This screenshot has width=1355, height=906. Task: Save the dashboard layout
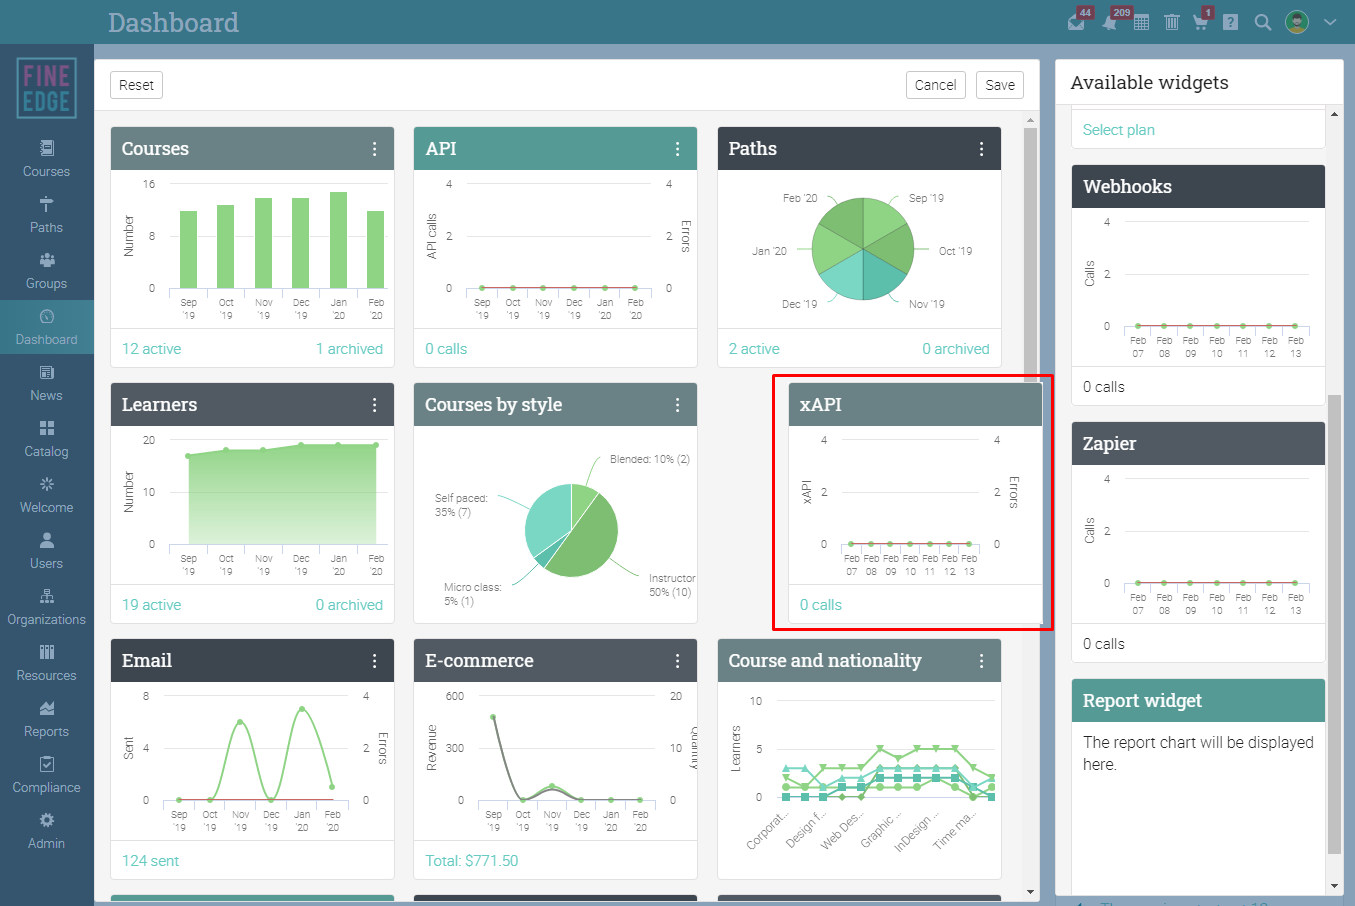point(1000,85)
